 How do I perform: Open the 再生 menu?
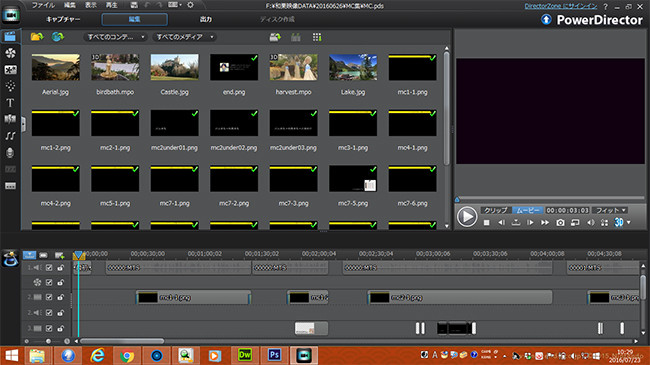pyautogui.click(x=112, y=5)
